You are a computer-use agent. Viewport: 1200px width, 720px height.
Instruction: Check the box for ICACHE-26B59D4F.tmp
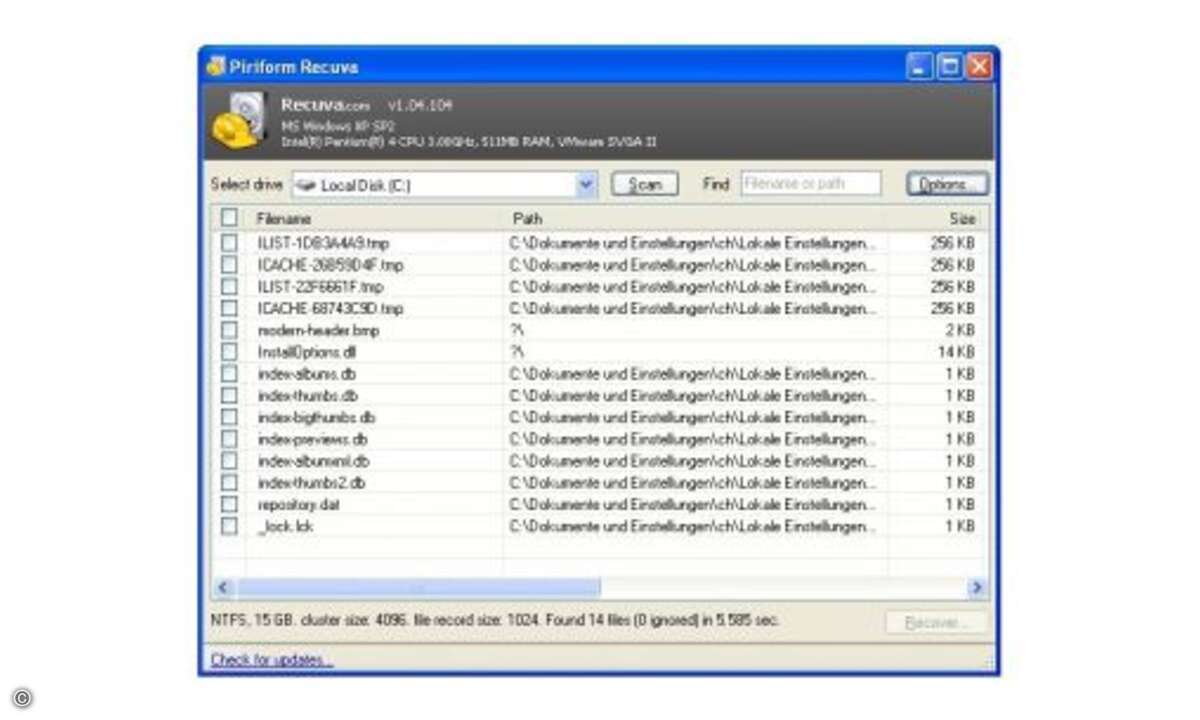coord(230,265)
